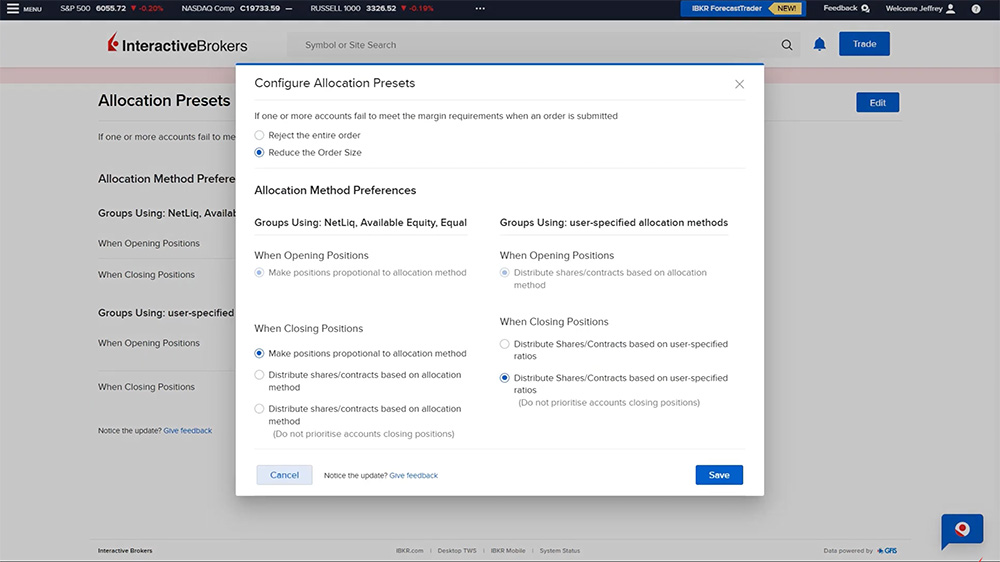Screen dimensions: 1000x562
Task: Select Reject the entire order
Action: point(259,135)
